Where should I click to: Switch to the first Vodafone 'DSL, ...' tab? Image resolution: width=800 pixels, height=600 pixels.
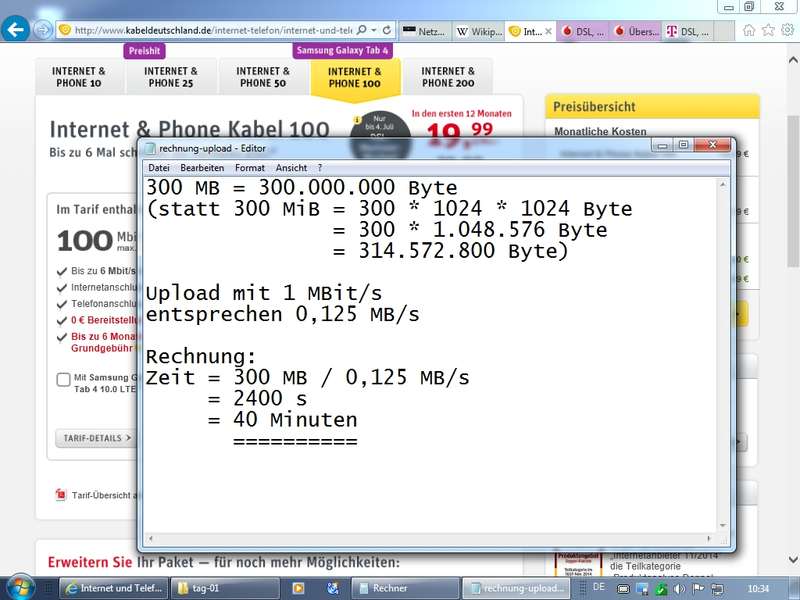click(583, 31)
